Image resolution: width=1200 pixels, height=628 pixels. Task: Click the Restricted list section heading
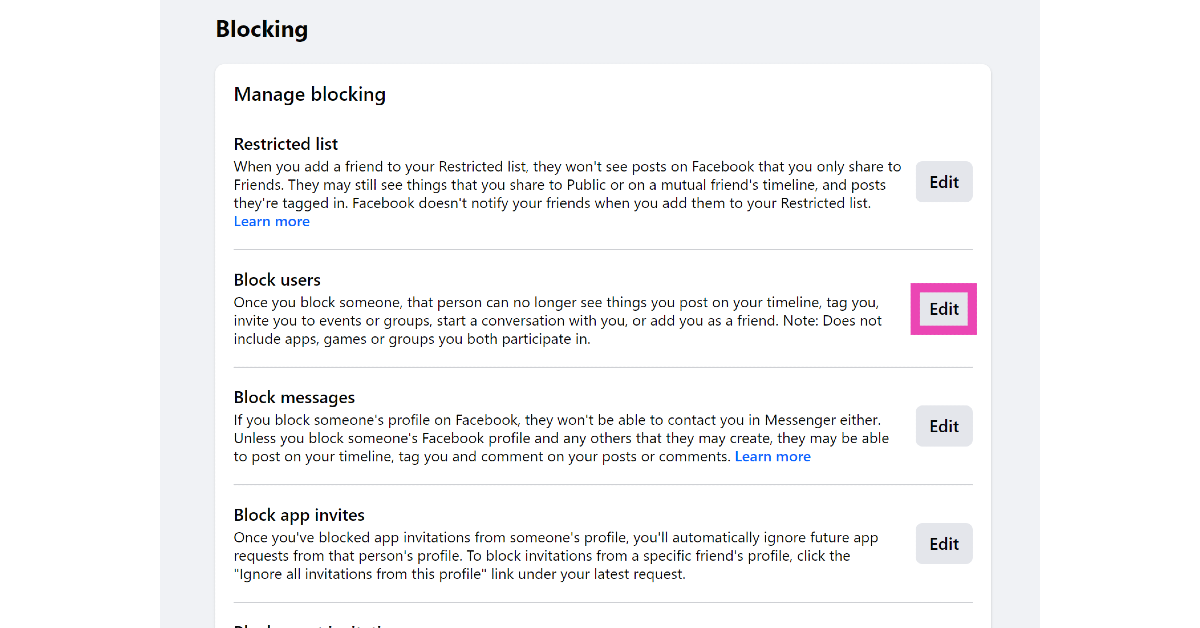(286, 144)
